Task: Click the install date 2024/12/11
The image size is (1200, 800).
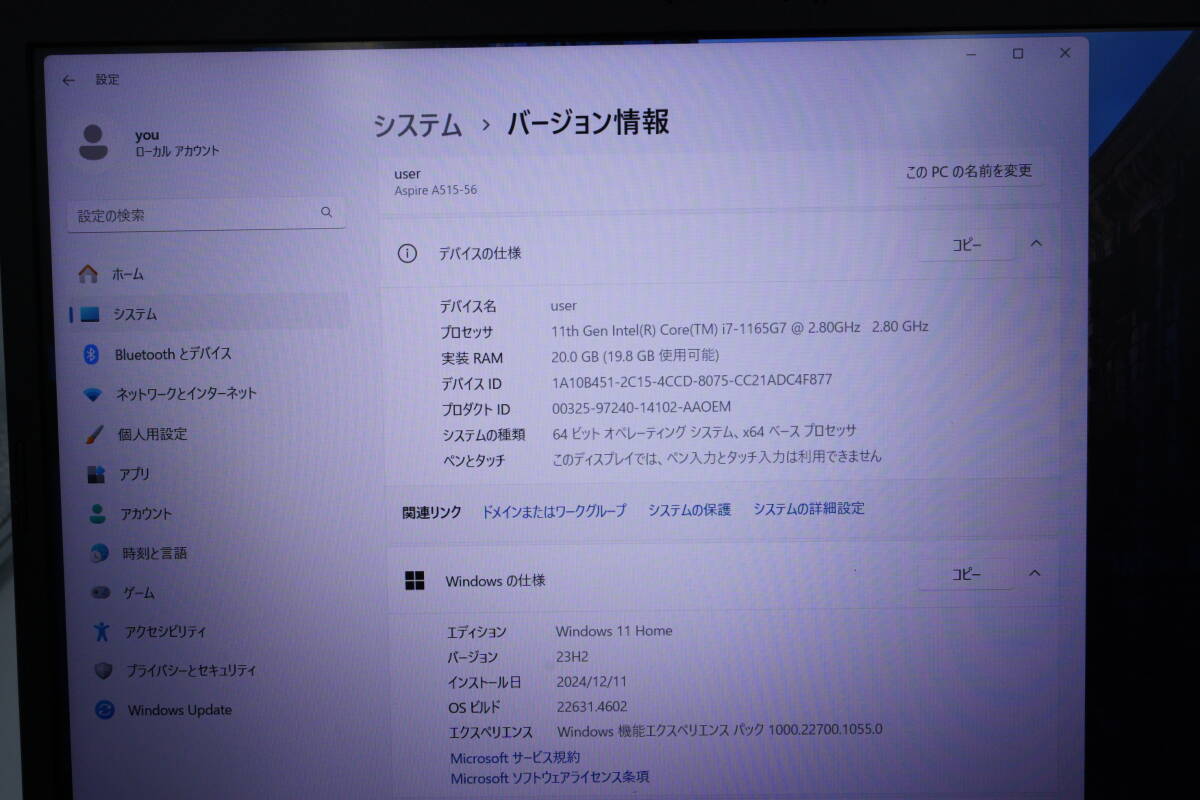Action: [592, 681]
